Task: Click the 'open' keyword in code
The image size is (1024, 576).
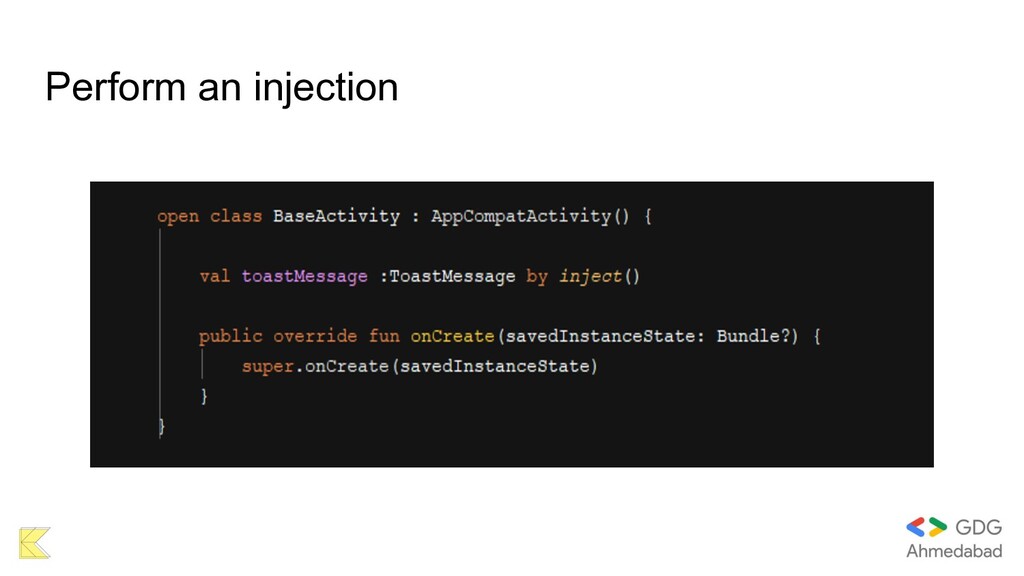Action: [x=178, y=217]
